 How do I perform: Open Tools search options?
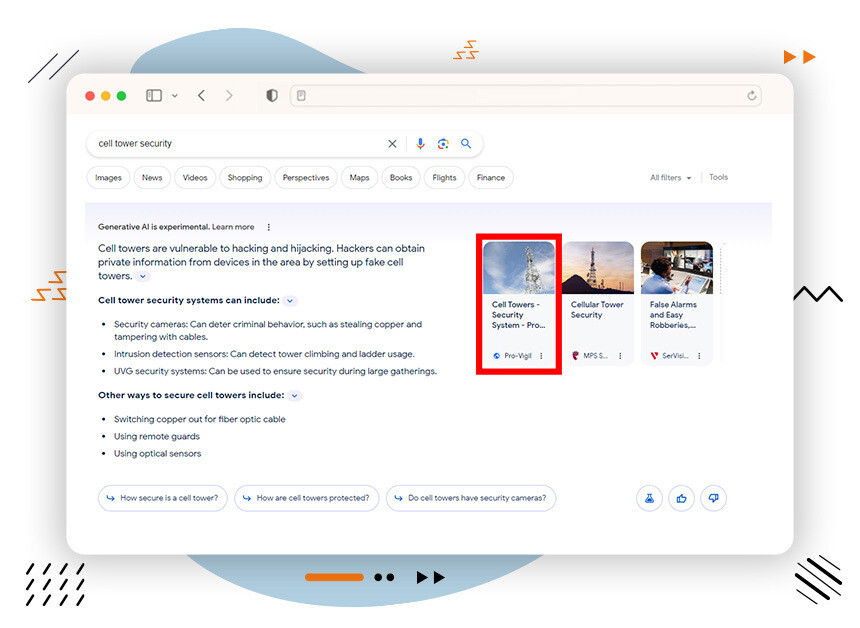tap(719, 178)
